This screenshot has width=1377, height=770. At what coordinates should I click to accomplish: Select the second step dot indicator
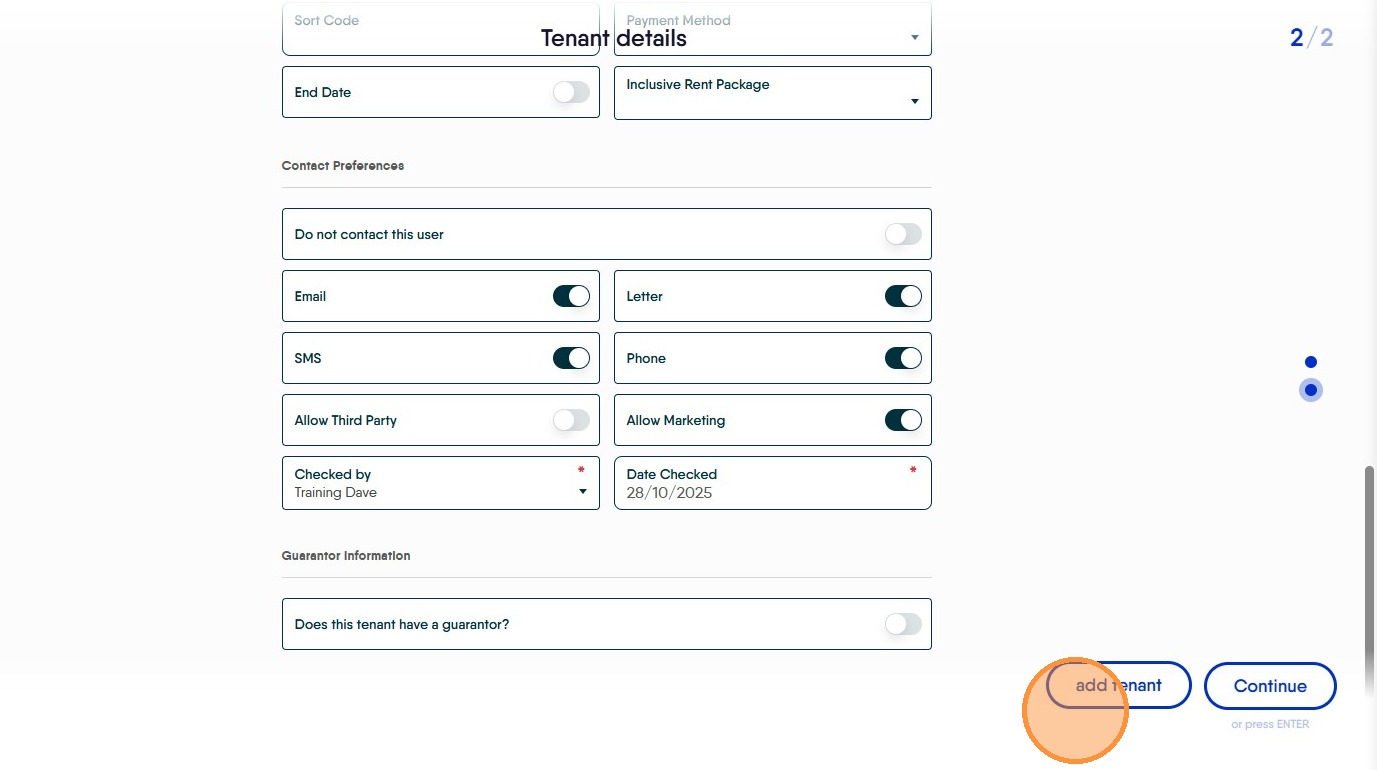coord(1311,390)
